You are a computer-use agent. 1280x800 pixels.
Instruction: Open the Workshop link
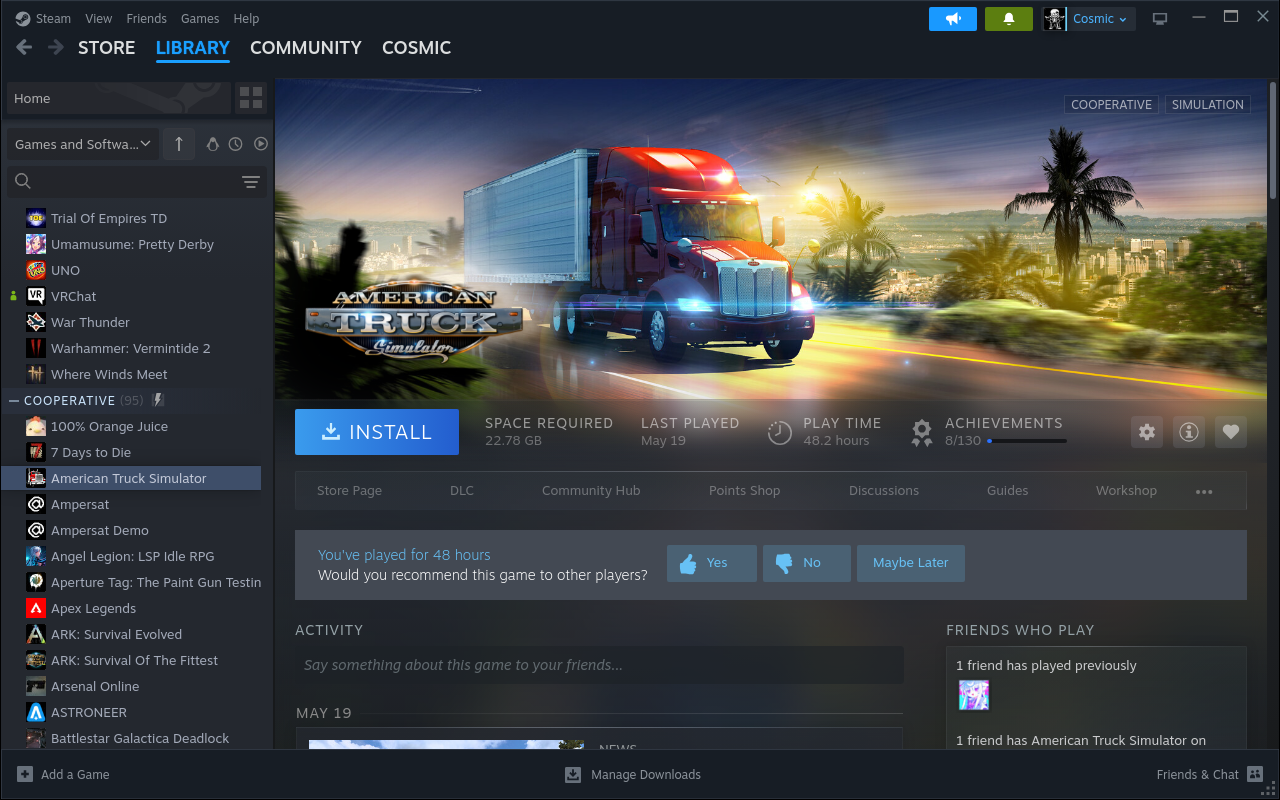coord(1126,491)
